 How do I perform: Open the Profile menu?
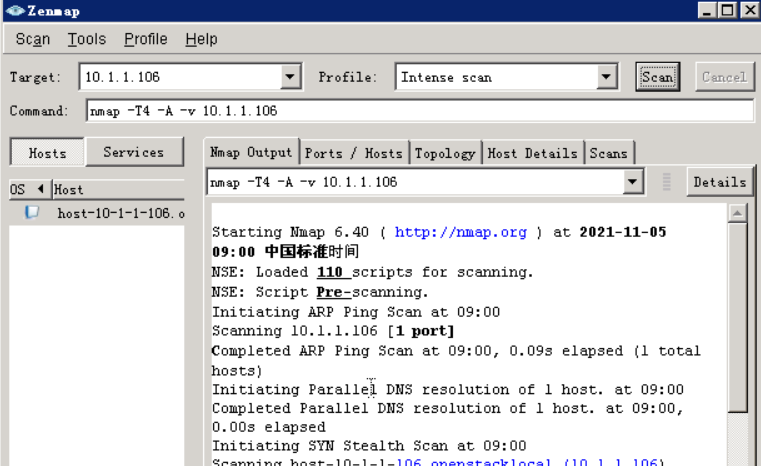coord(146,39)
